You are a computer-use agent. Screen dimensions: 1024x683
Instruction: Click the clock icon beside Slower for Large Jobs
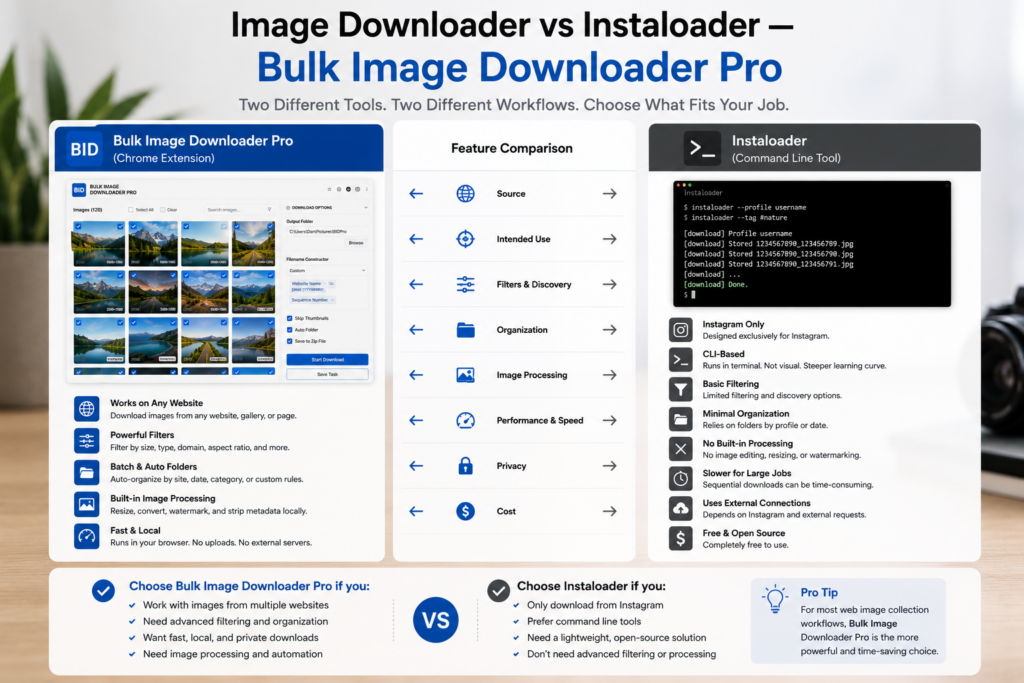point(680,479)
